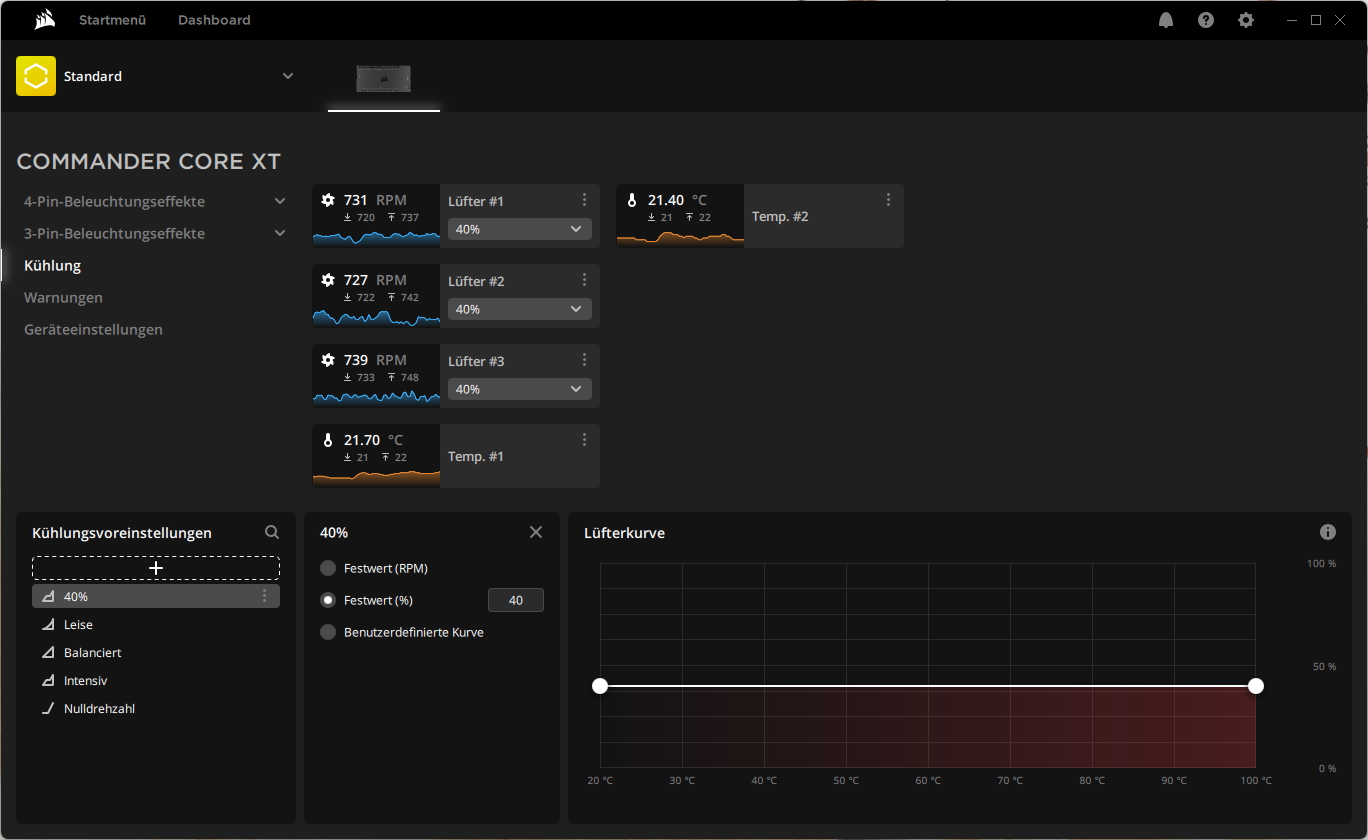Viewport: 1368px width, 840px height.
Task: Select the Commander Core XT device thumbnail
Action: tap(384, 79)
